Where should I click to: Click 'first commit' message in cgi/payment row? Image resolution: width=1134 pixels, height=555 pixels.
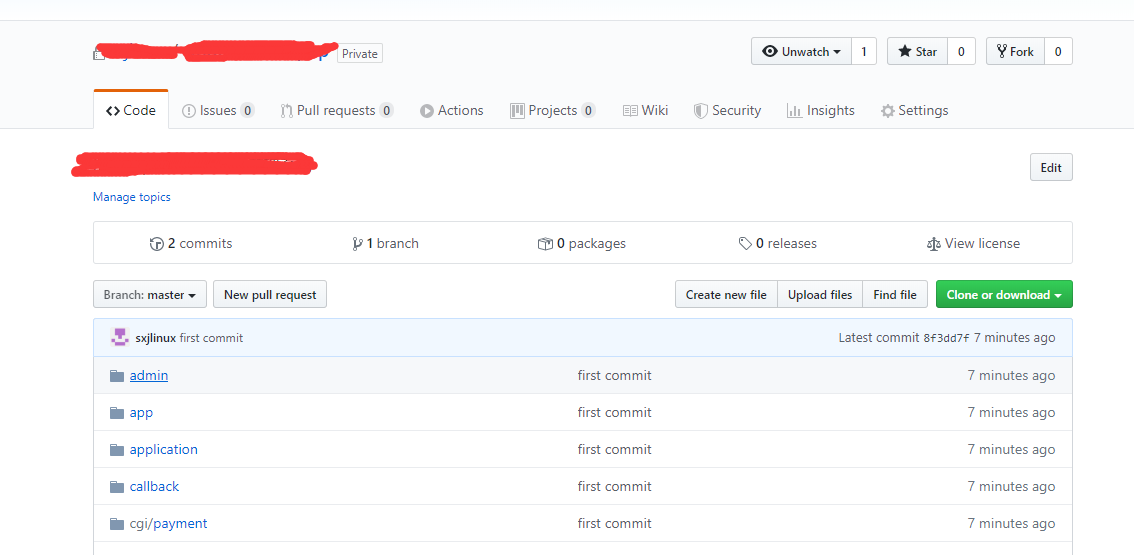(614, 523)
